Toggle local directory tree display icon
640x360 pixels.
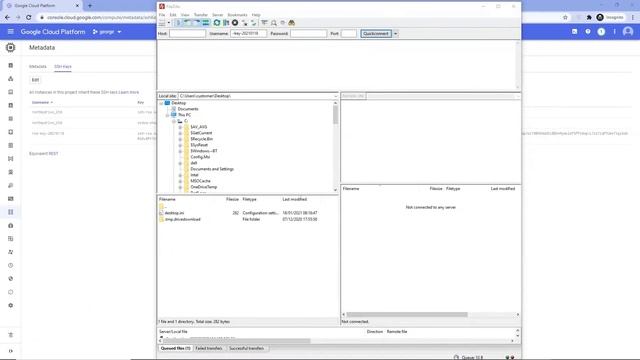pyautogui.click(x=187, y=23)
